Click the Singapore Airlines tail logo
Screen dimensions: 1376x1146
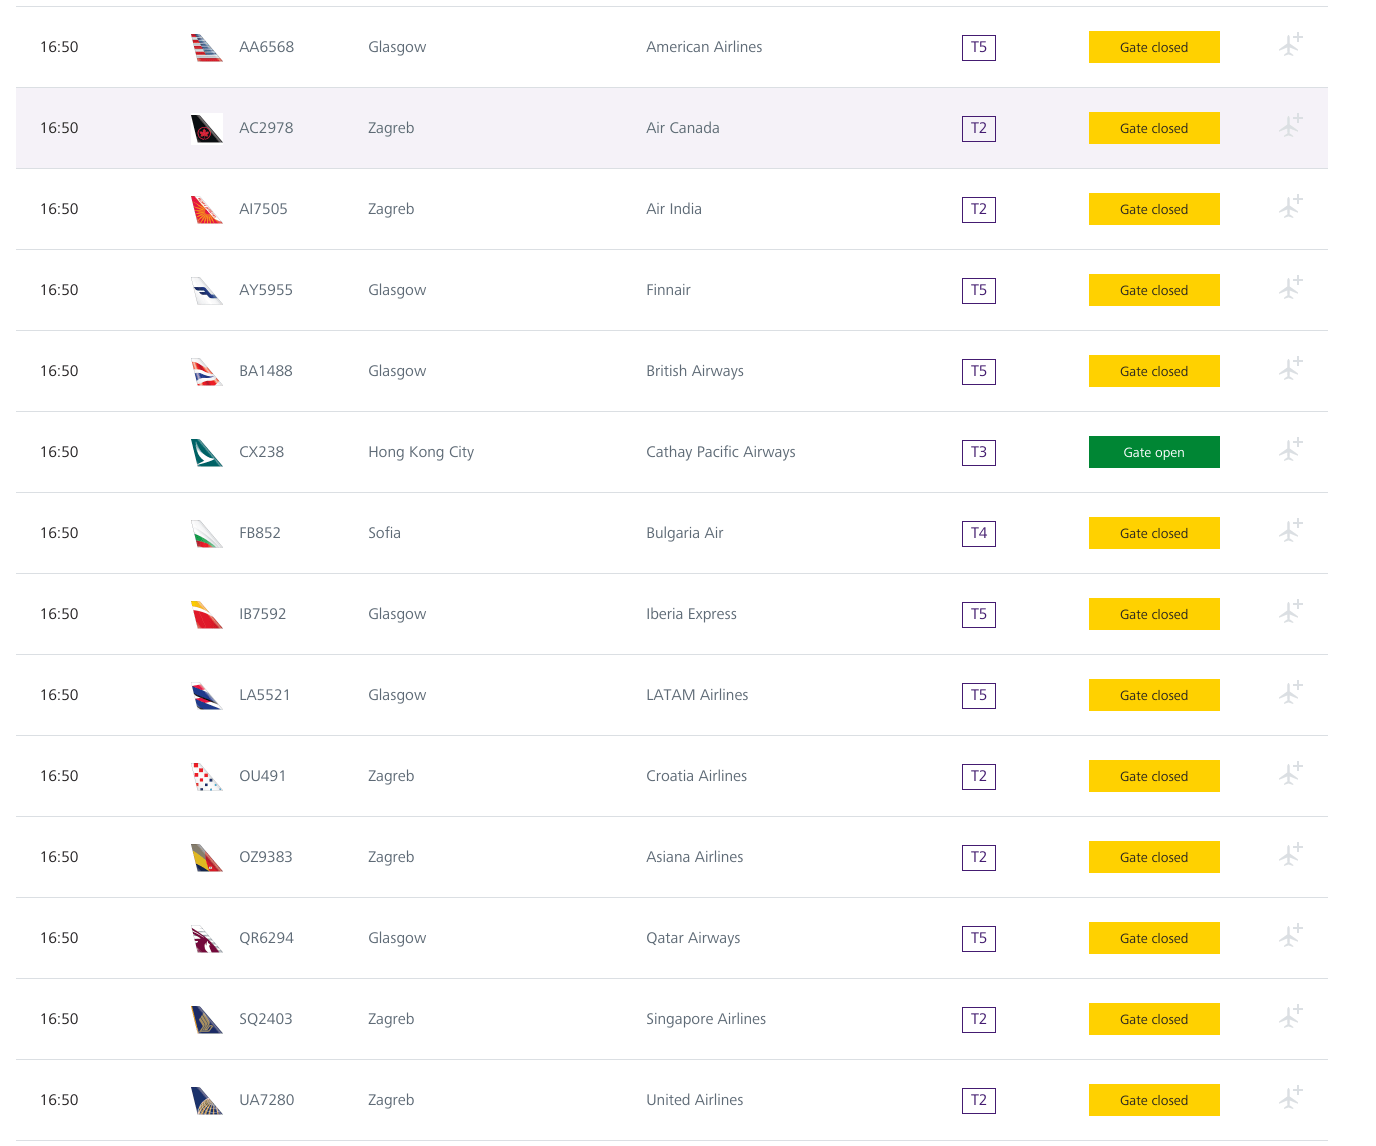tap(206, 1019)
